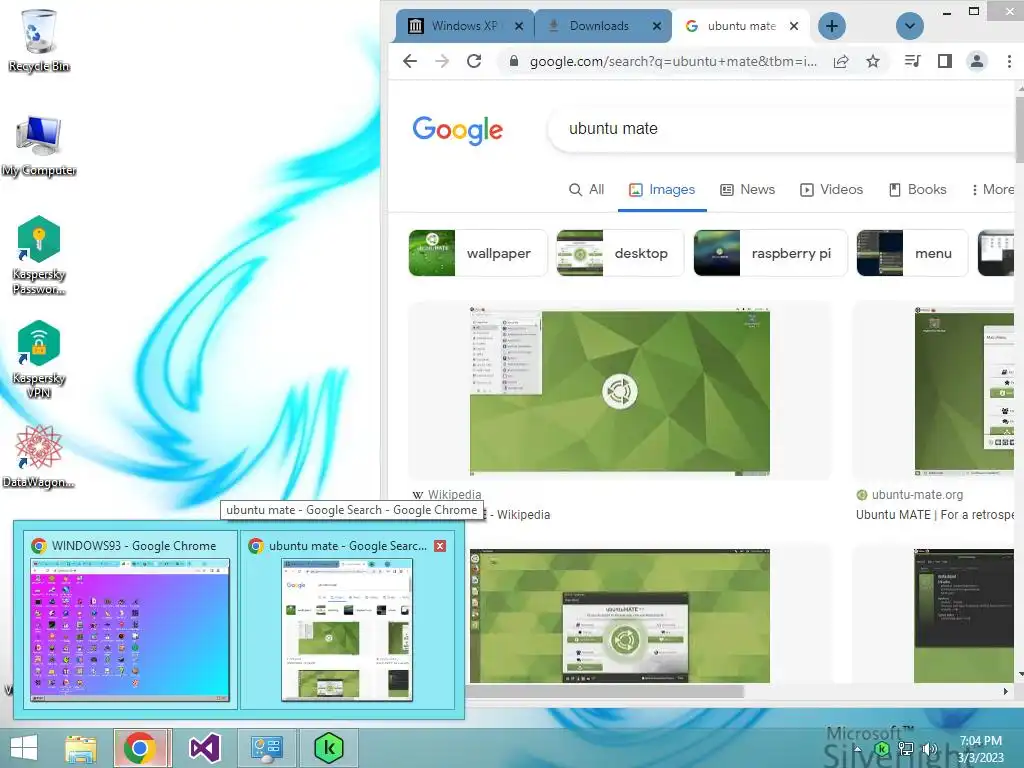Image resolution: width=1024 pixels, height=768 pixels.
Task: Filter images by menu chip
Action: (x=912, y=253)
